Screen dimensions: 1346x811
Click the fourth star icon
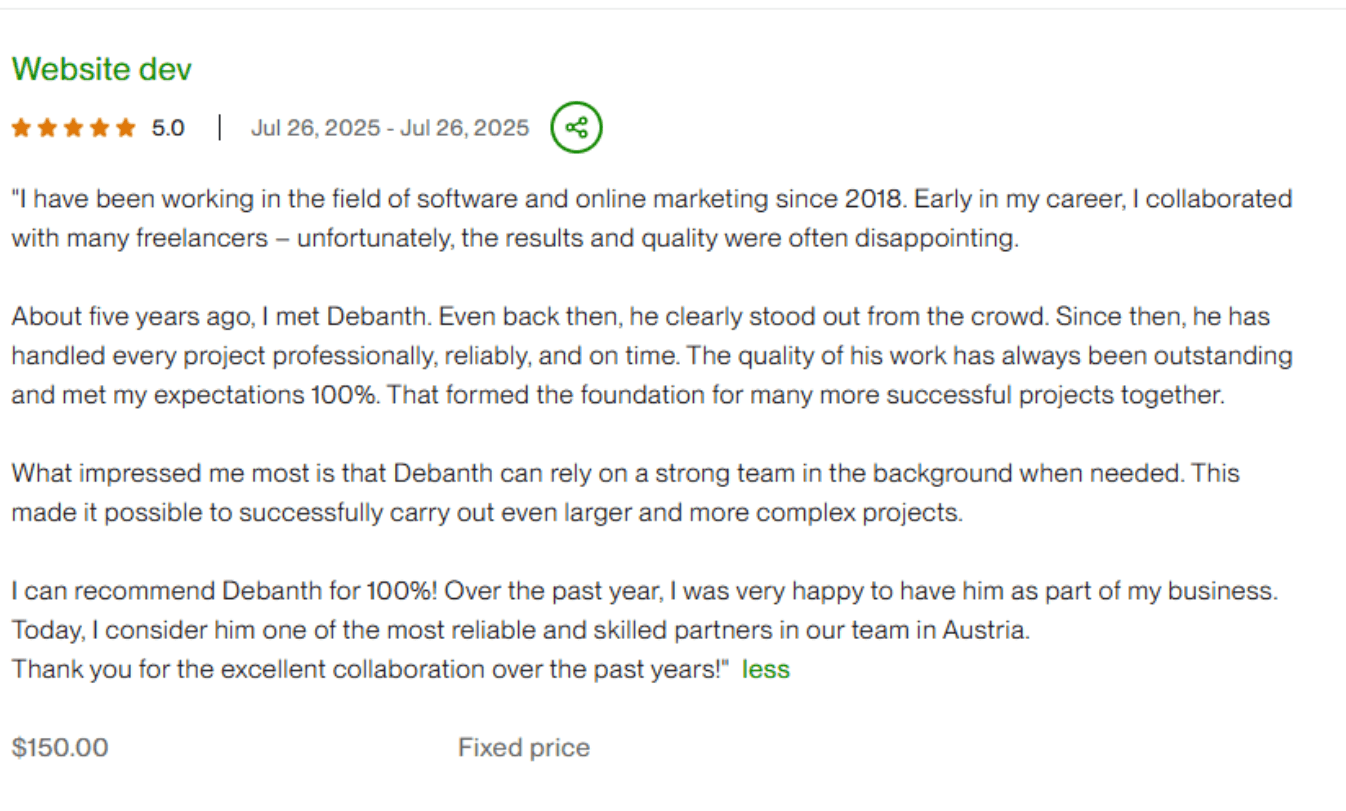click(98, 127)
